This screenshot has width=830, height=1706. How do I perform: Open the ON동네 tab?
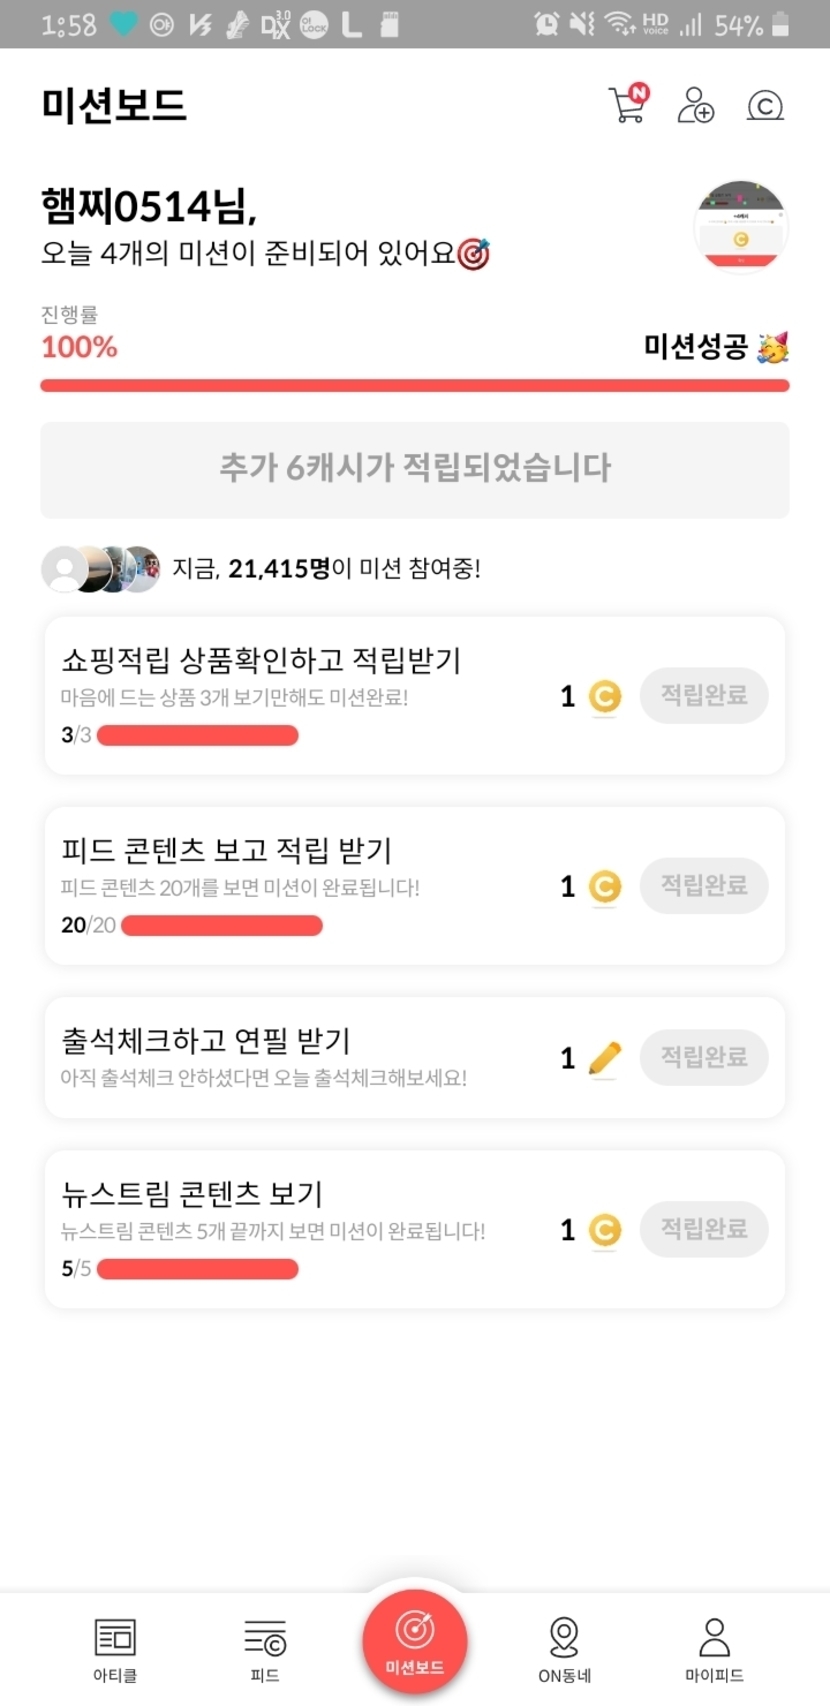click(x=564, y=1648)
